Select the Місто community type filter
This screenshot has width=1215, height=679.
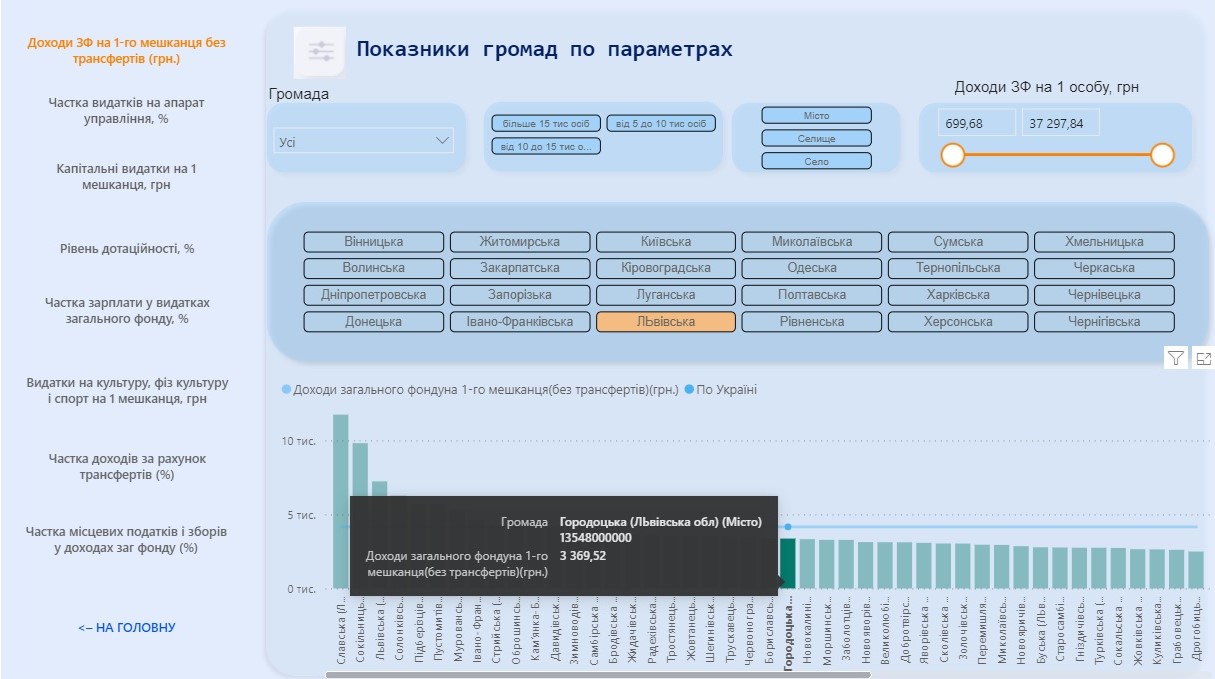coord(816,116)
